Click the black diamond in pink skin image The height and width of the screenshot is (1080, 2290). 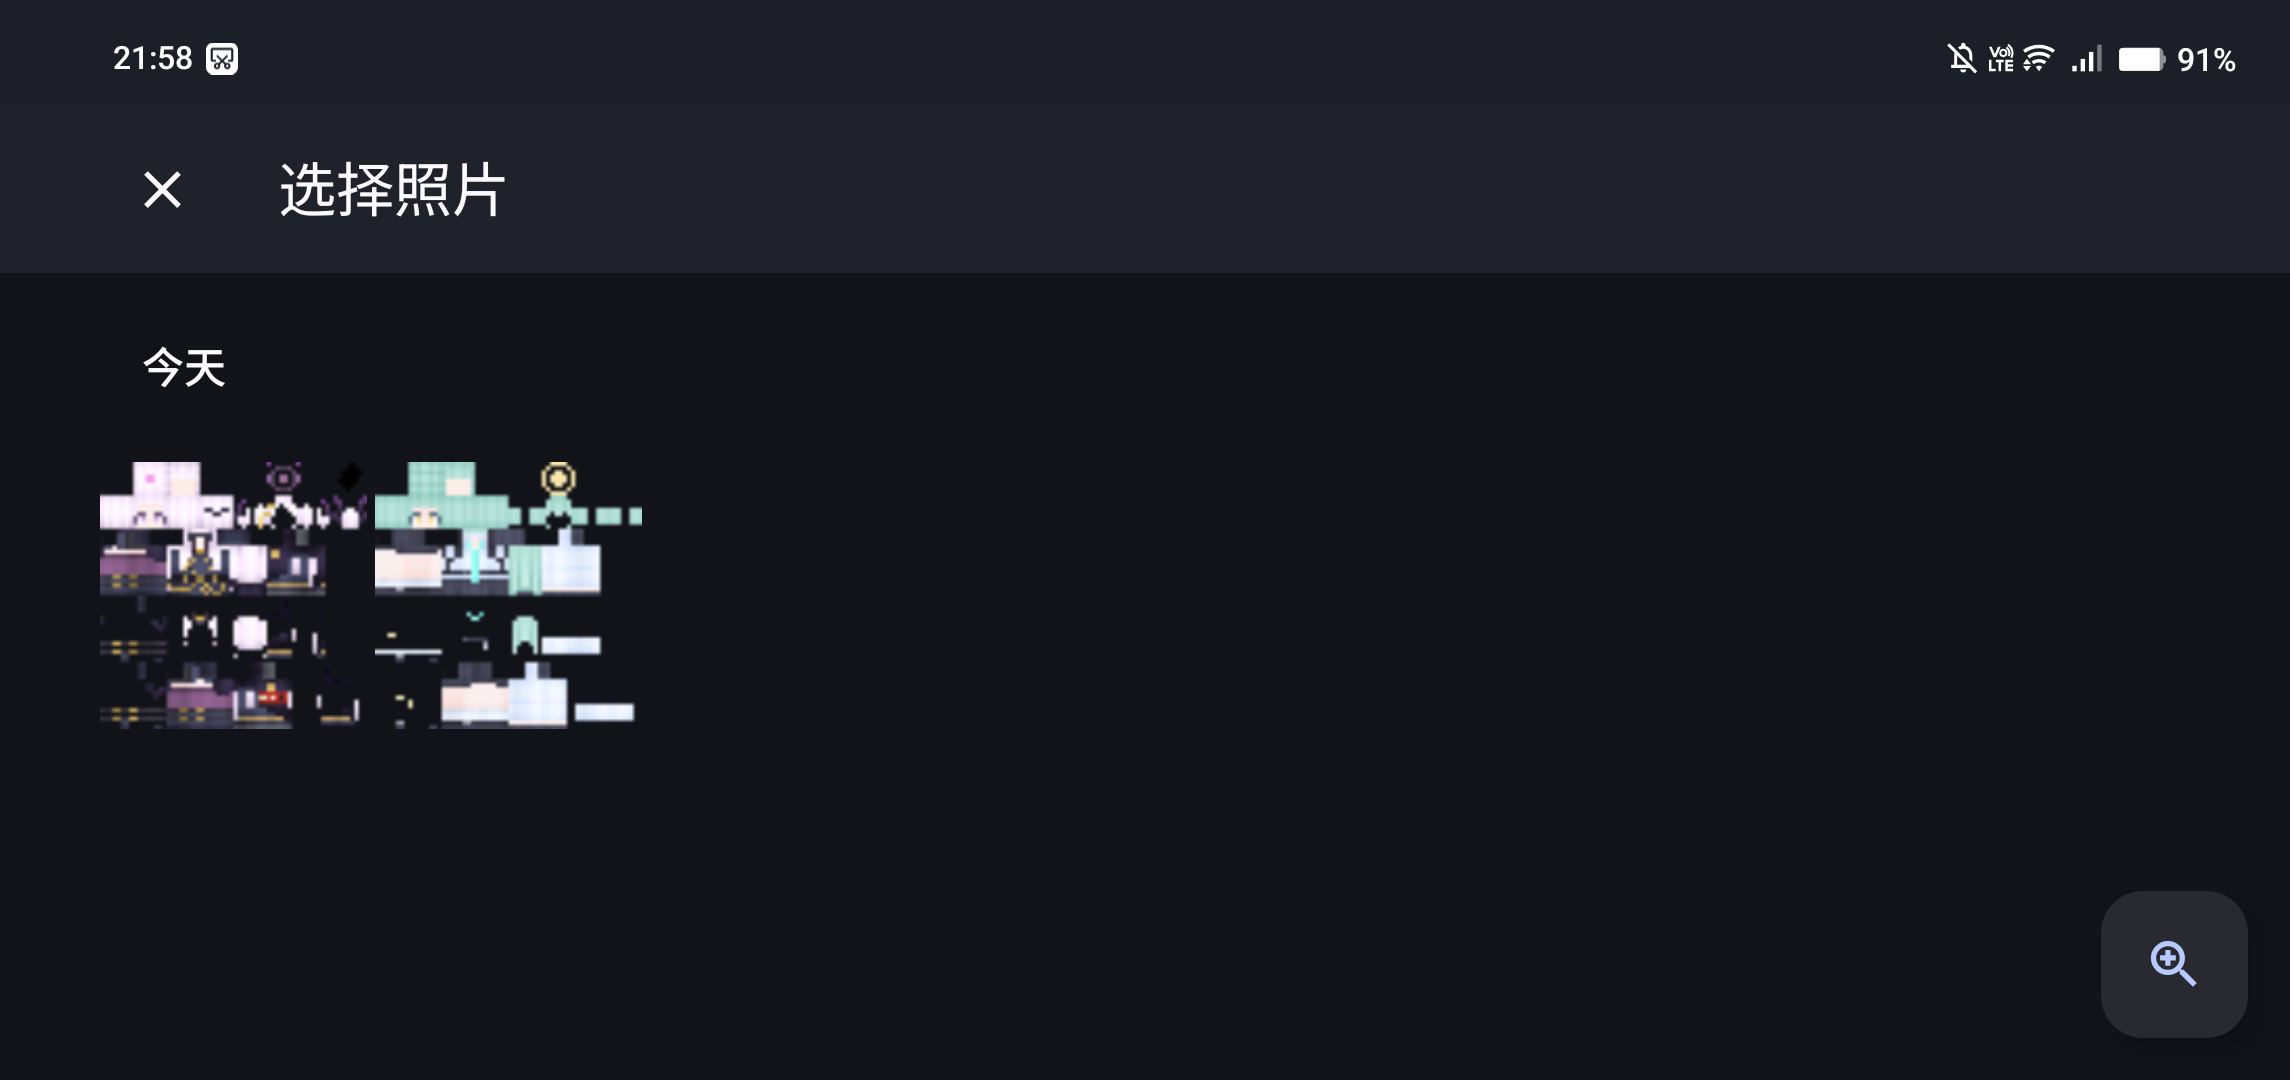click(x=349, y=475)
